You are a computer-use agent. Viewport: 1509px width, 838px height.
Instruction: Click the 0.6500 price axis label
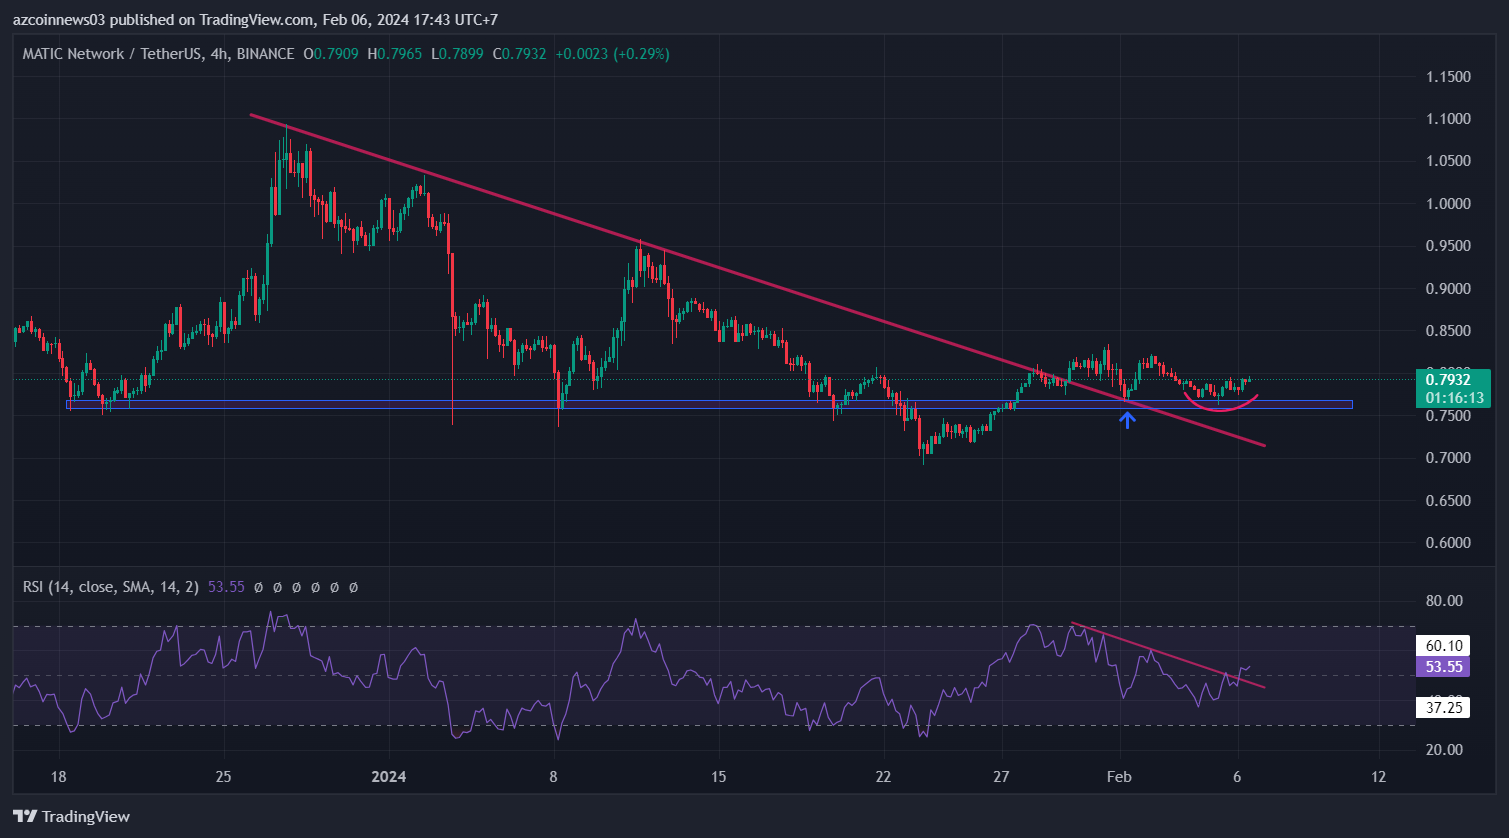click(x=1446, y=500)
